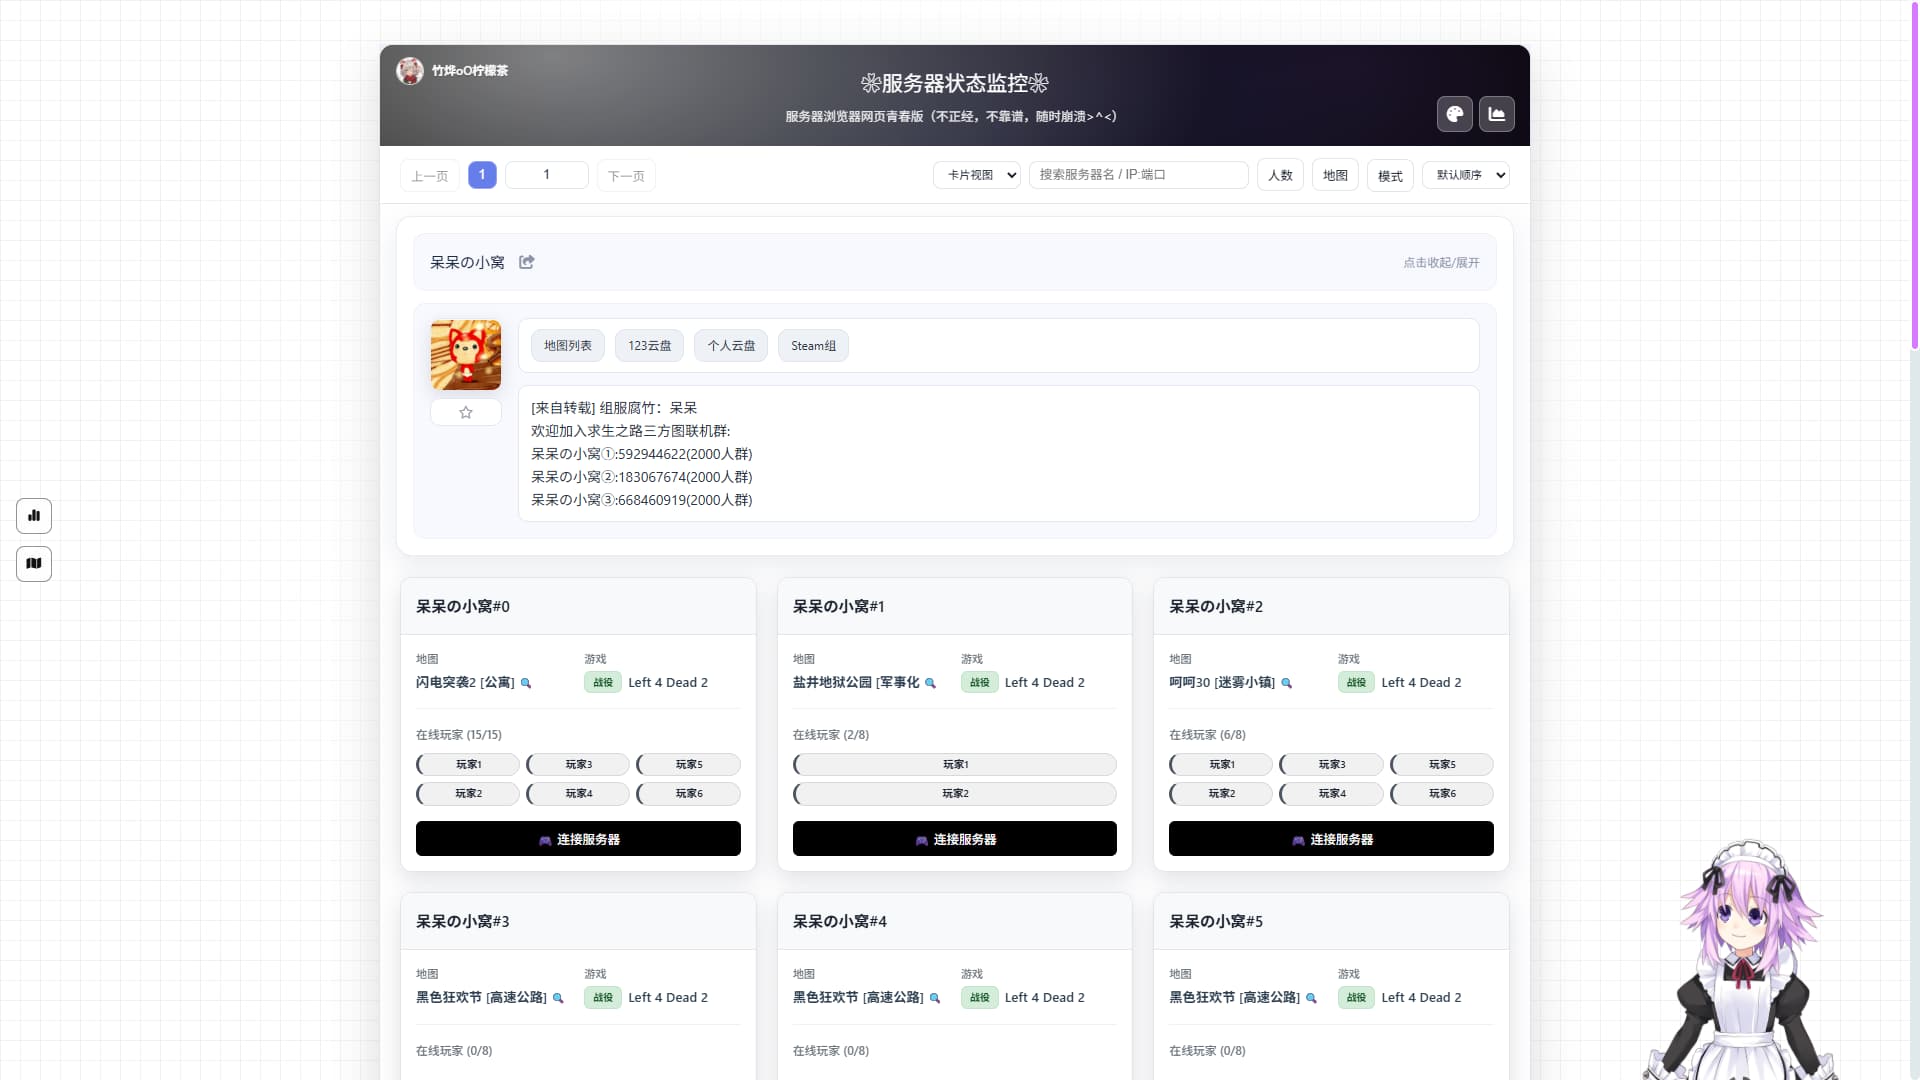This screenshot has height=1080, width=1920.
Task: Go to next page via 下一页
Action: (625, 175)
